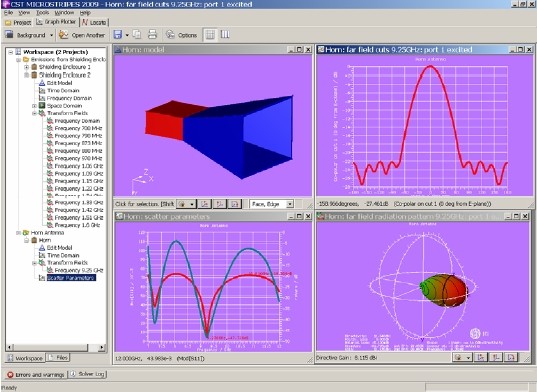Select the grid tile-windows layout icon
537x392 pixels.
(x=210, y=35)
